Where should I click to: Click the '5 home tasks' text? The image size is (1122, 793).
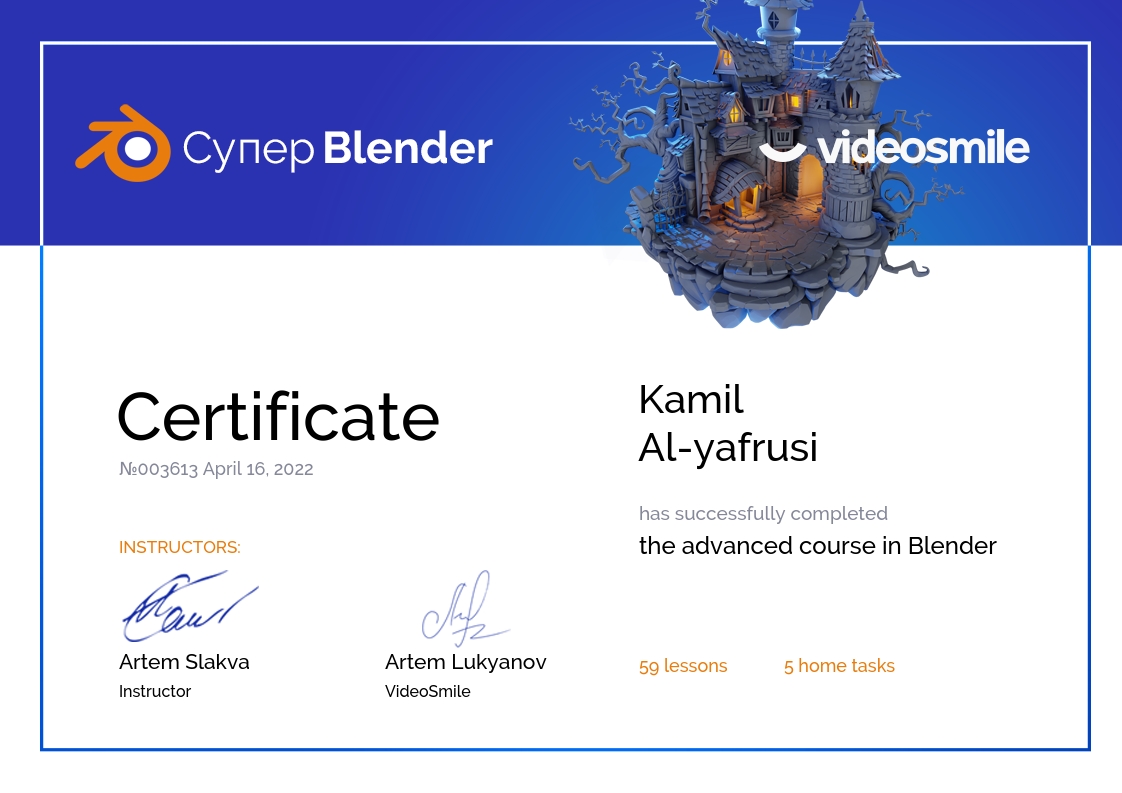[839, 666]
